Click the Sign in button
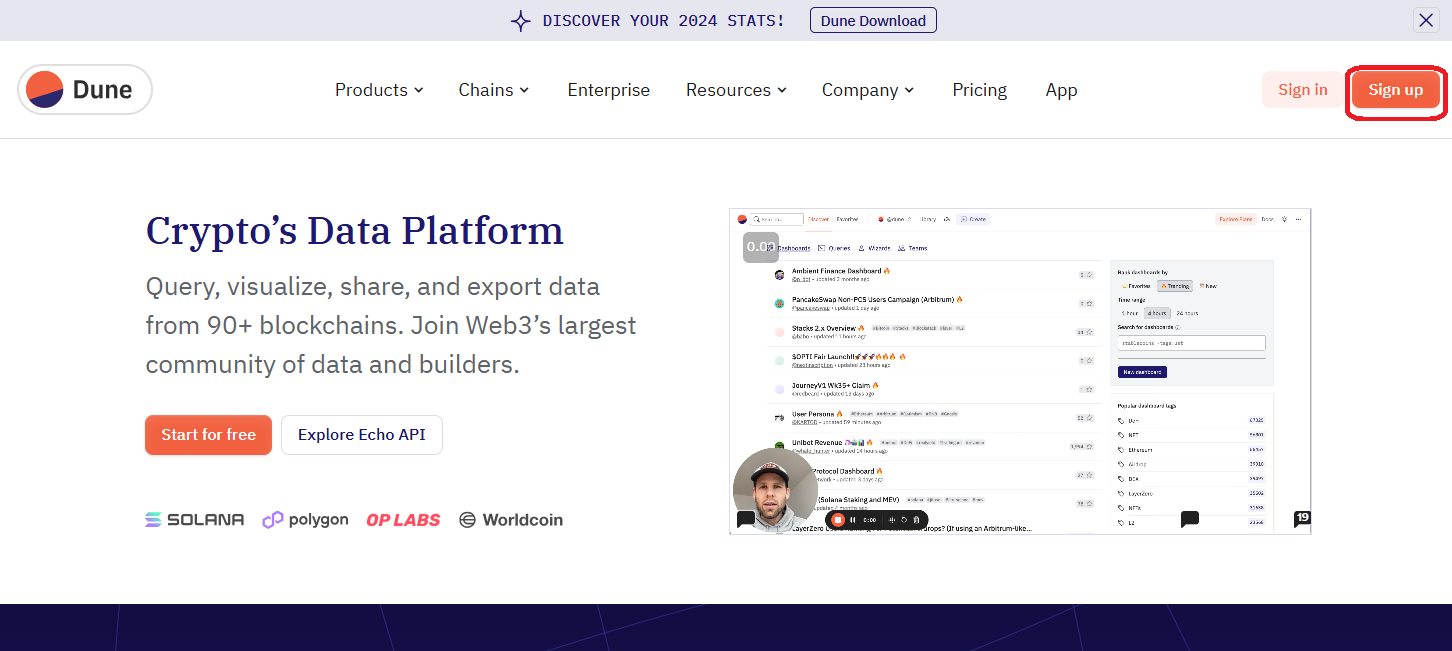Screen dimensions: 1452x651 [1303, 90]
